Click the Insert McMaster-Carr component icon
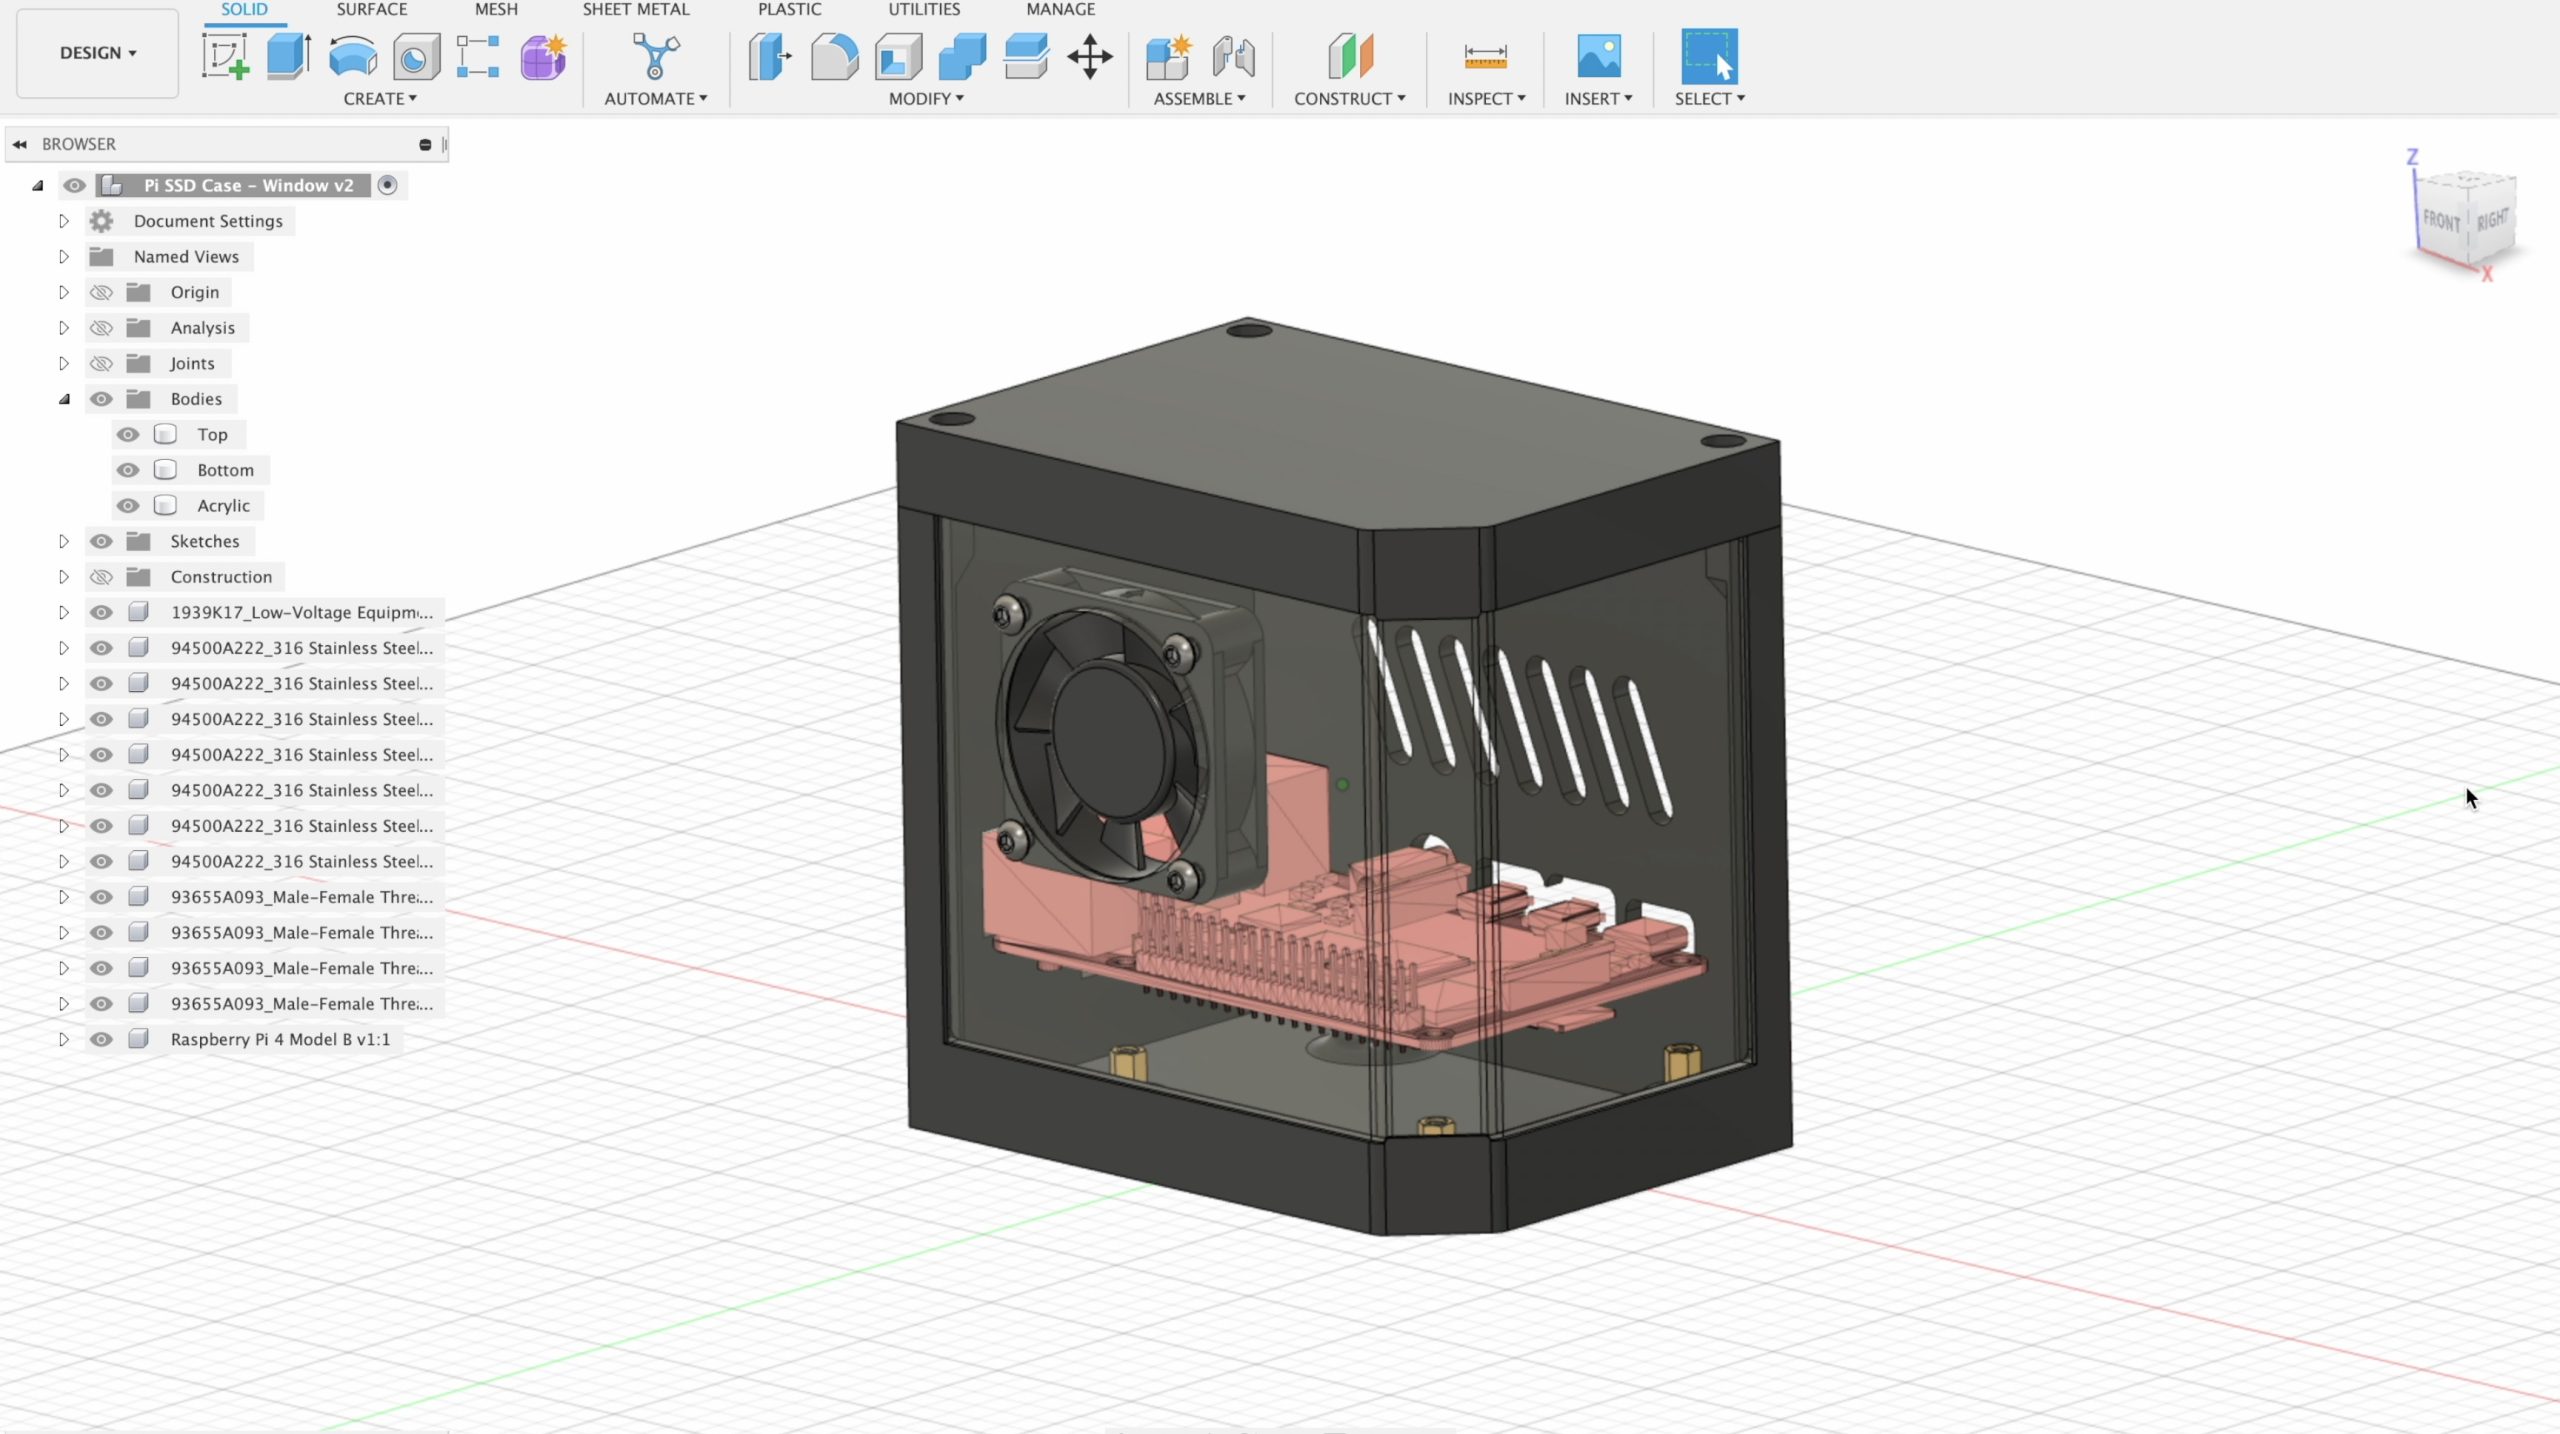 click(x=1598, y=56)
